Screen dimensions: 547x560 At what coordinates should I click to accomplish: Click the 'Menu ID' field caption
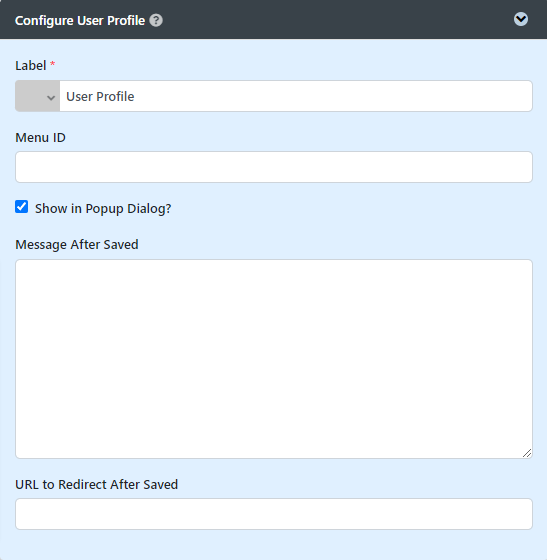(40, 138)
